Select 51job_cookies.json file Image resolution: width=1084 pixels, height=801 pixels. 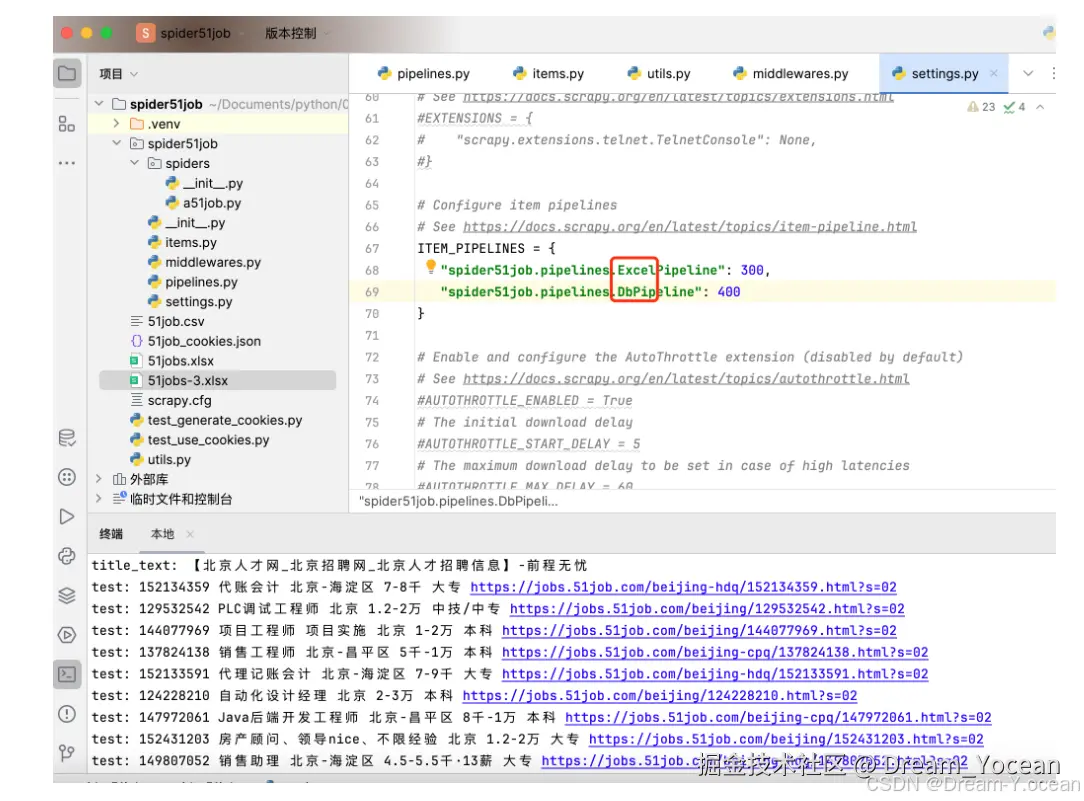(196, 341)
